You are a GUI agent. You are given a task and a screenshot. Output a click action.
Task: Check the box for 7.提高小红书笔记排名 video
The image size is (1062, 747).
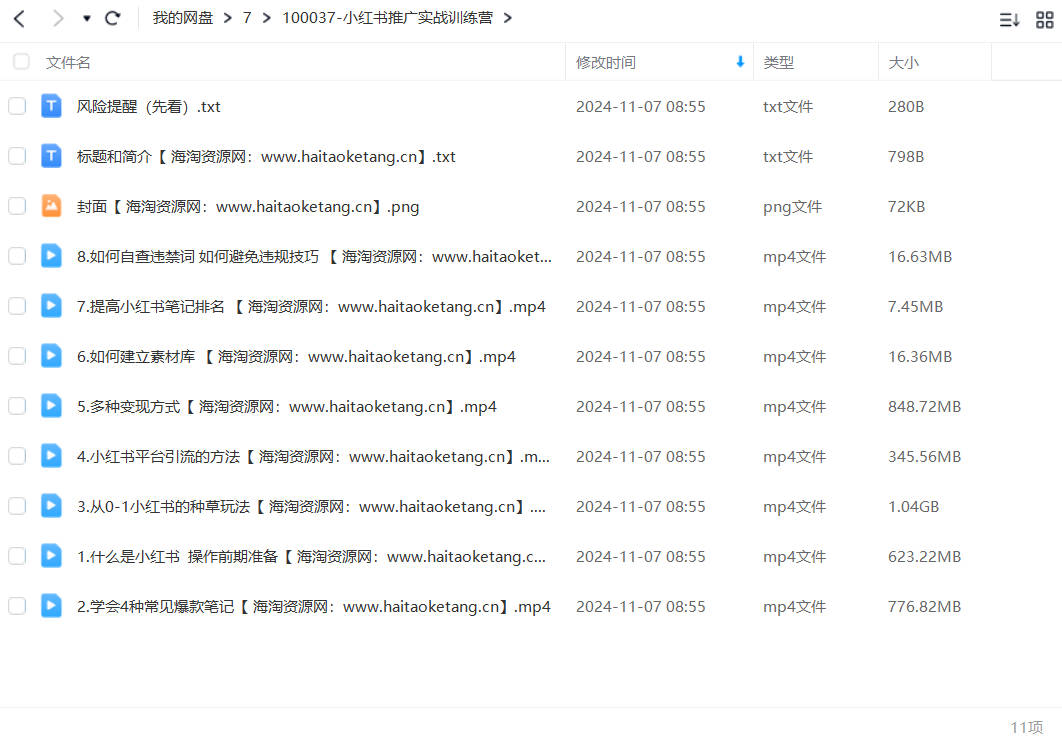(17, 306)
